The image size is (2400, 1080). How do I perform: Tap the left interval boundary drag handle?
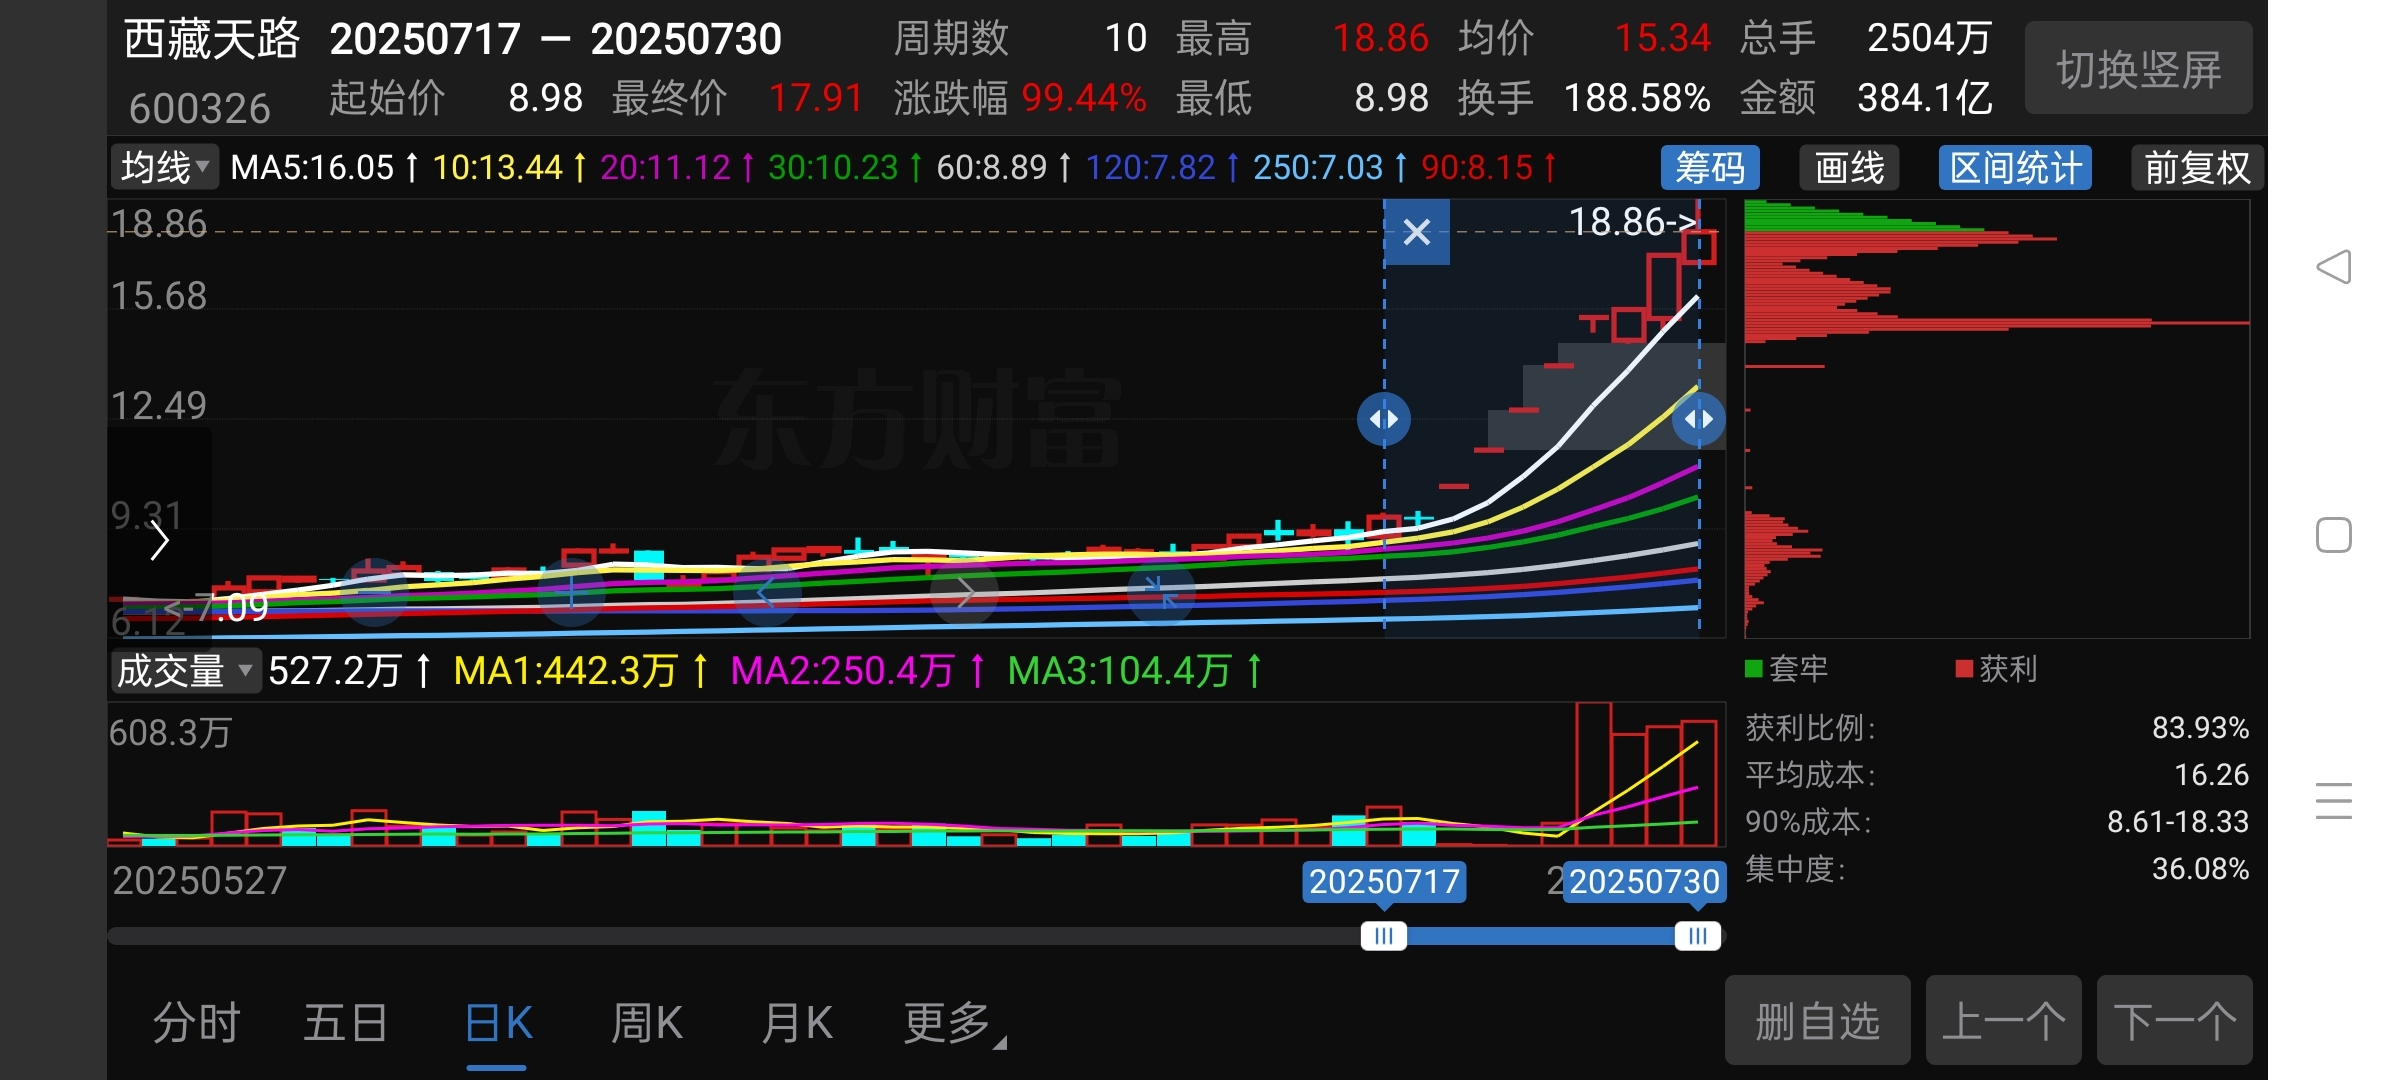(1384, 418)
